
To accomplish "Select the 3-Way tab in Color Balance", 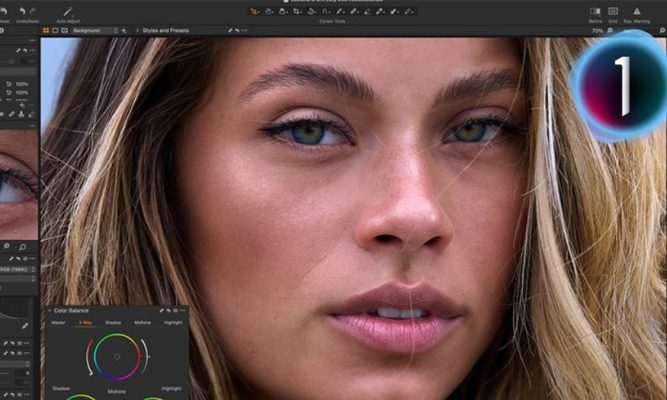I will (x=85, y=323).
